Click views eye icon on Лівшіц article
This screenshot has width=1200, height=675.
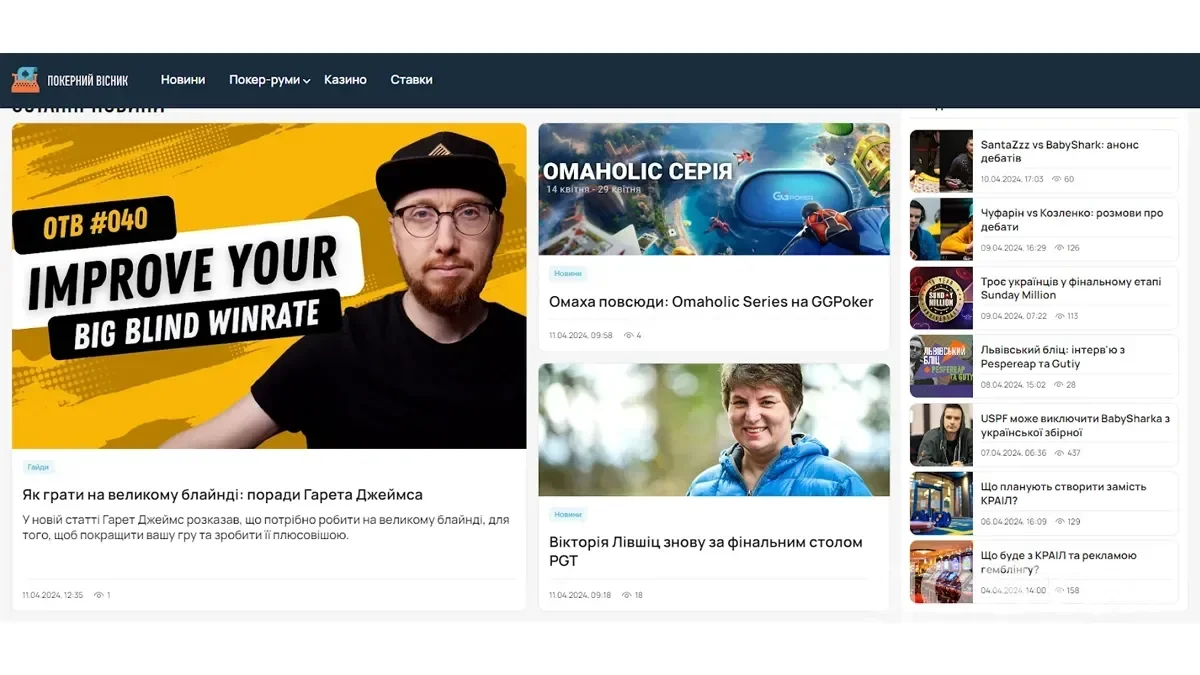click(x=627, y=595)
